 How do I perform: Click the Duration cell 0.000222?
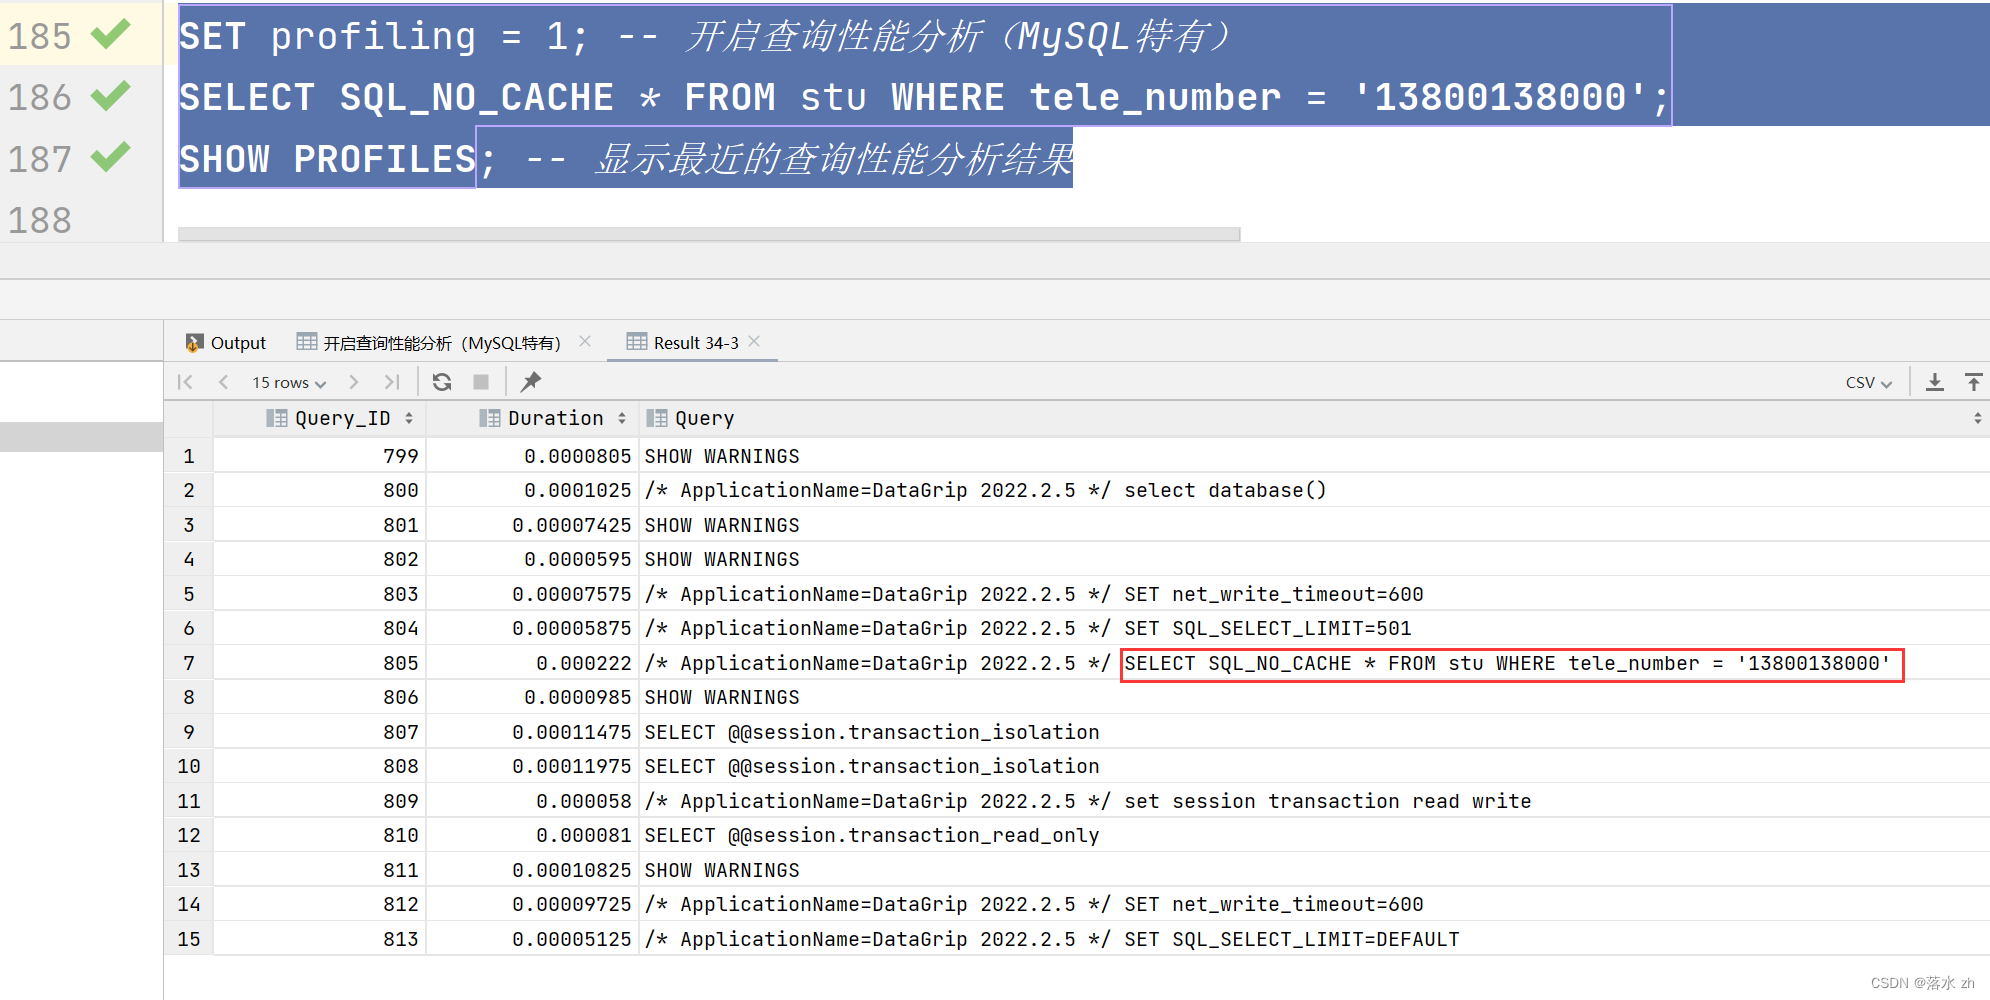point(533,663)
